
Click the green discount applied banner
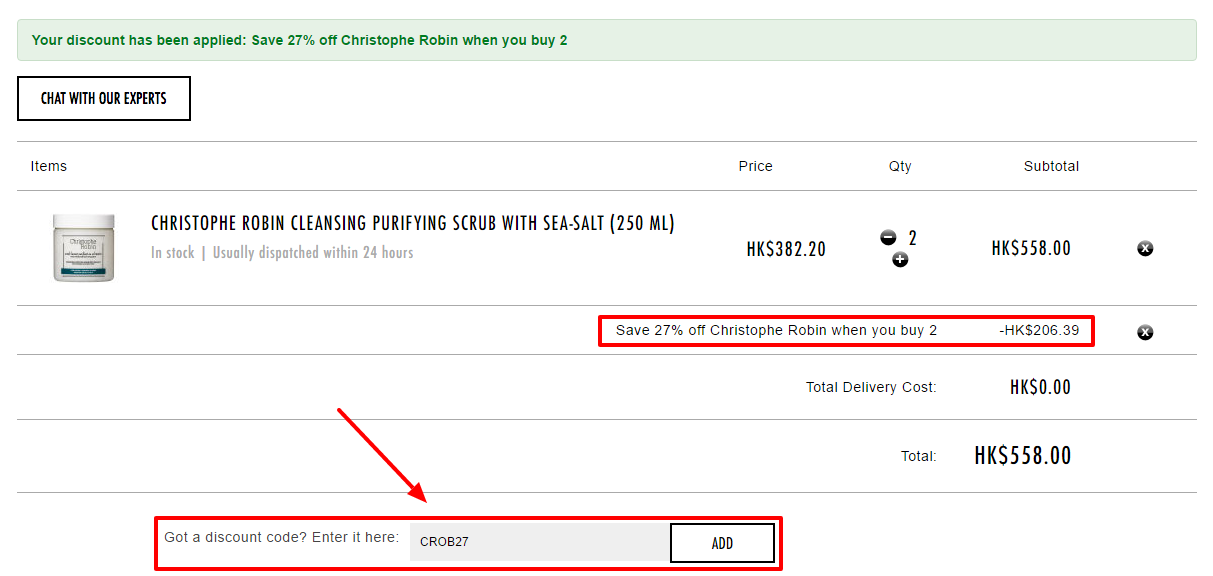click(x=606, y=40)
